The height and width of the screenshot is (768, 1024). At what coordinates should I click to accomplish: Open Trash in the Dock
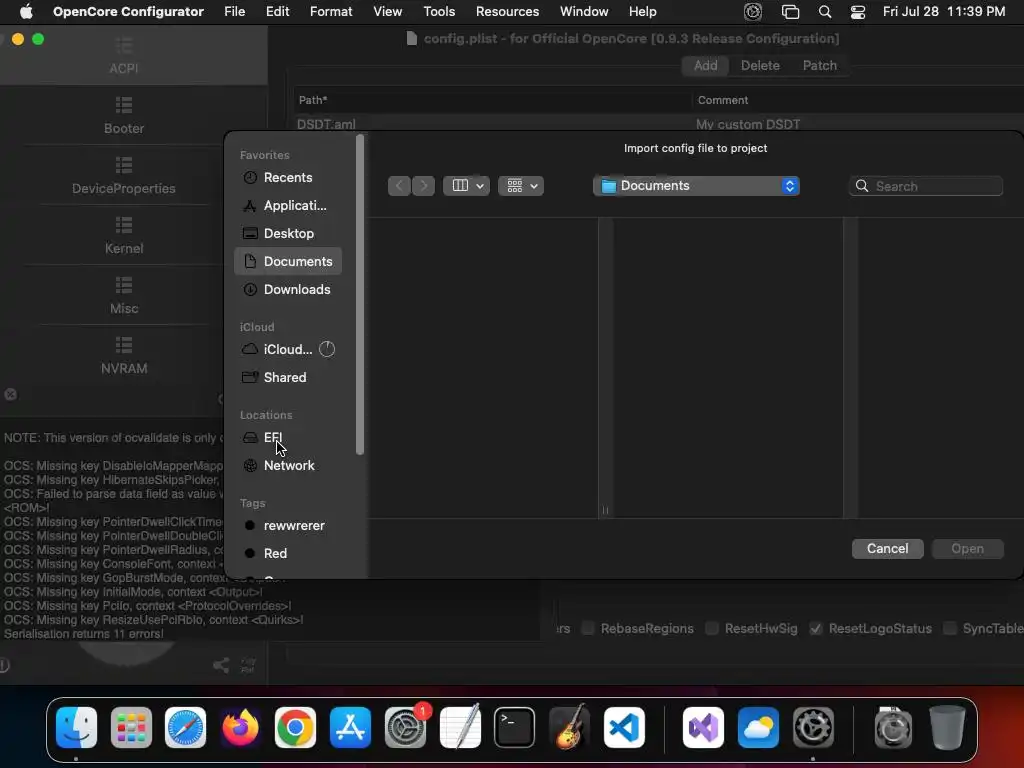coord(947,727)
